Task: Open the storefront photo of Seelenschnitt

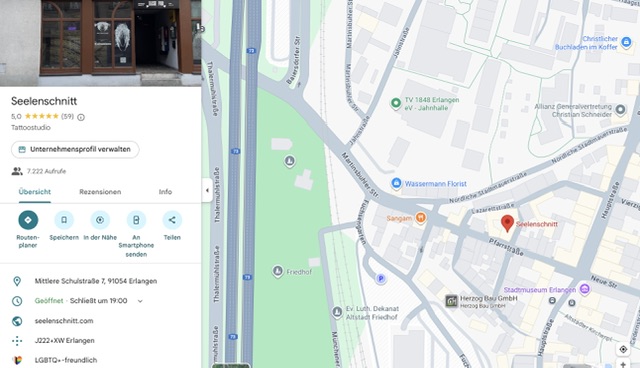Action: [x=100, y=43]
